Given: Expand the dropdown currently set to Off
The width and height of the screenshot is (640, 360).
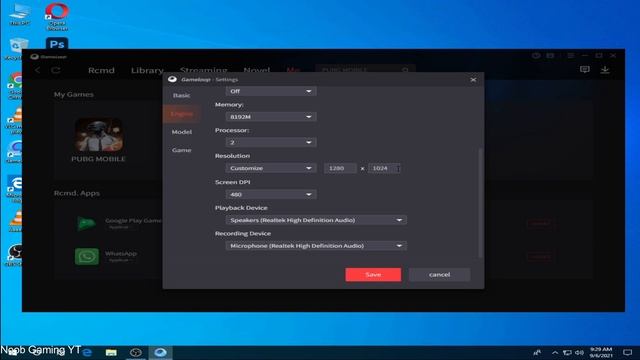Looking at the screenshot, I should [271, 91].
